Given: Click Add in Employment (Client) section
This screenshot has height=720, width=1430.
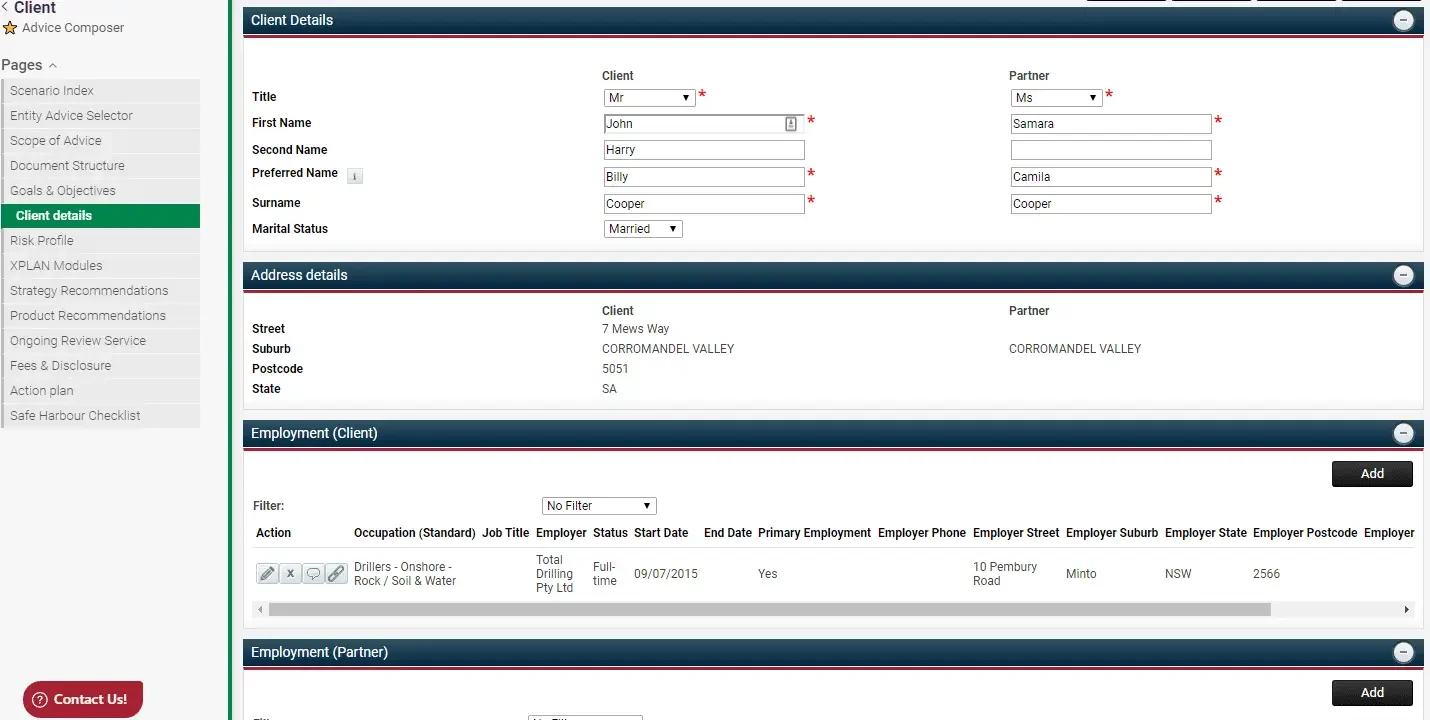Looking at the screenshot, I should coord(1372,474).
